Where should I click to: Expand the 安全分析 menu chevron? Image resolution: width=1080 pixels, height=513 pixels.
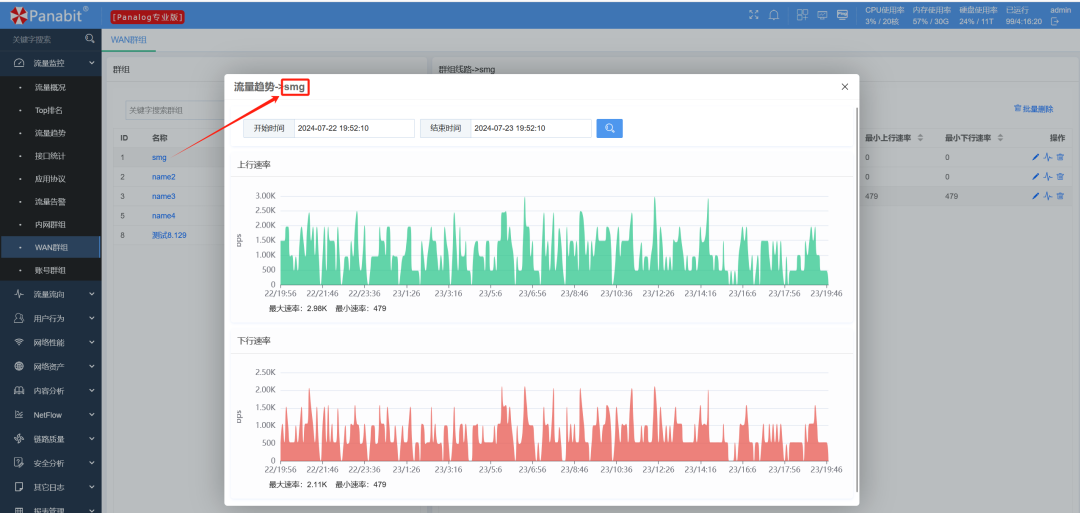pos(92,463)
